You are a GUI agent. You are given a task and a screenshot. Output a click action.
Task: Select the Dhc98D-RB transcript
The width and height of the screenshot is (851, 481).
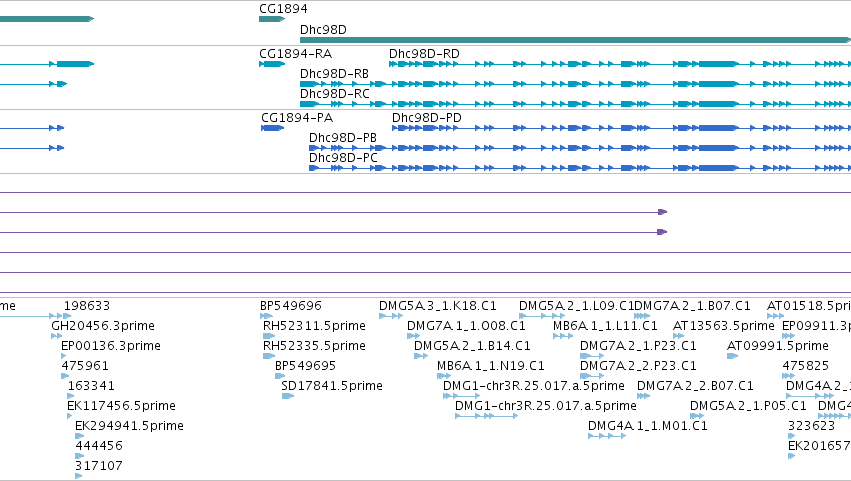pos(575,84)
